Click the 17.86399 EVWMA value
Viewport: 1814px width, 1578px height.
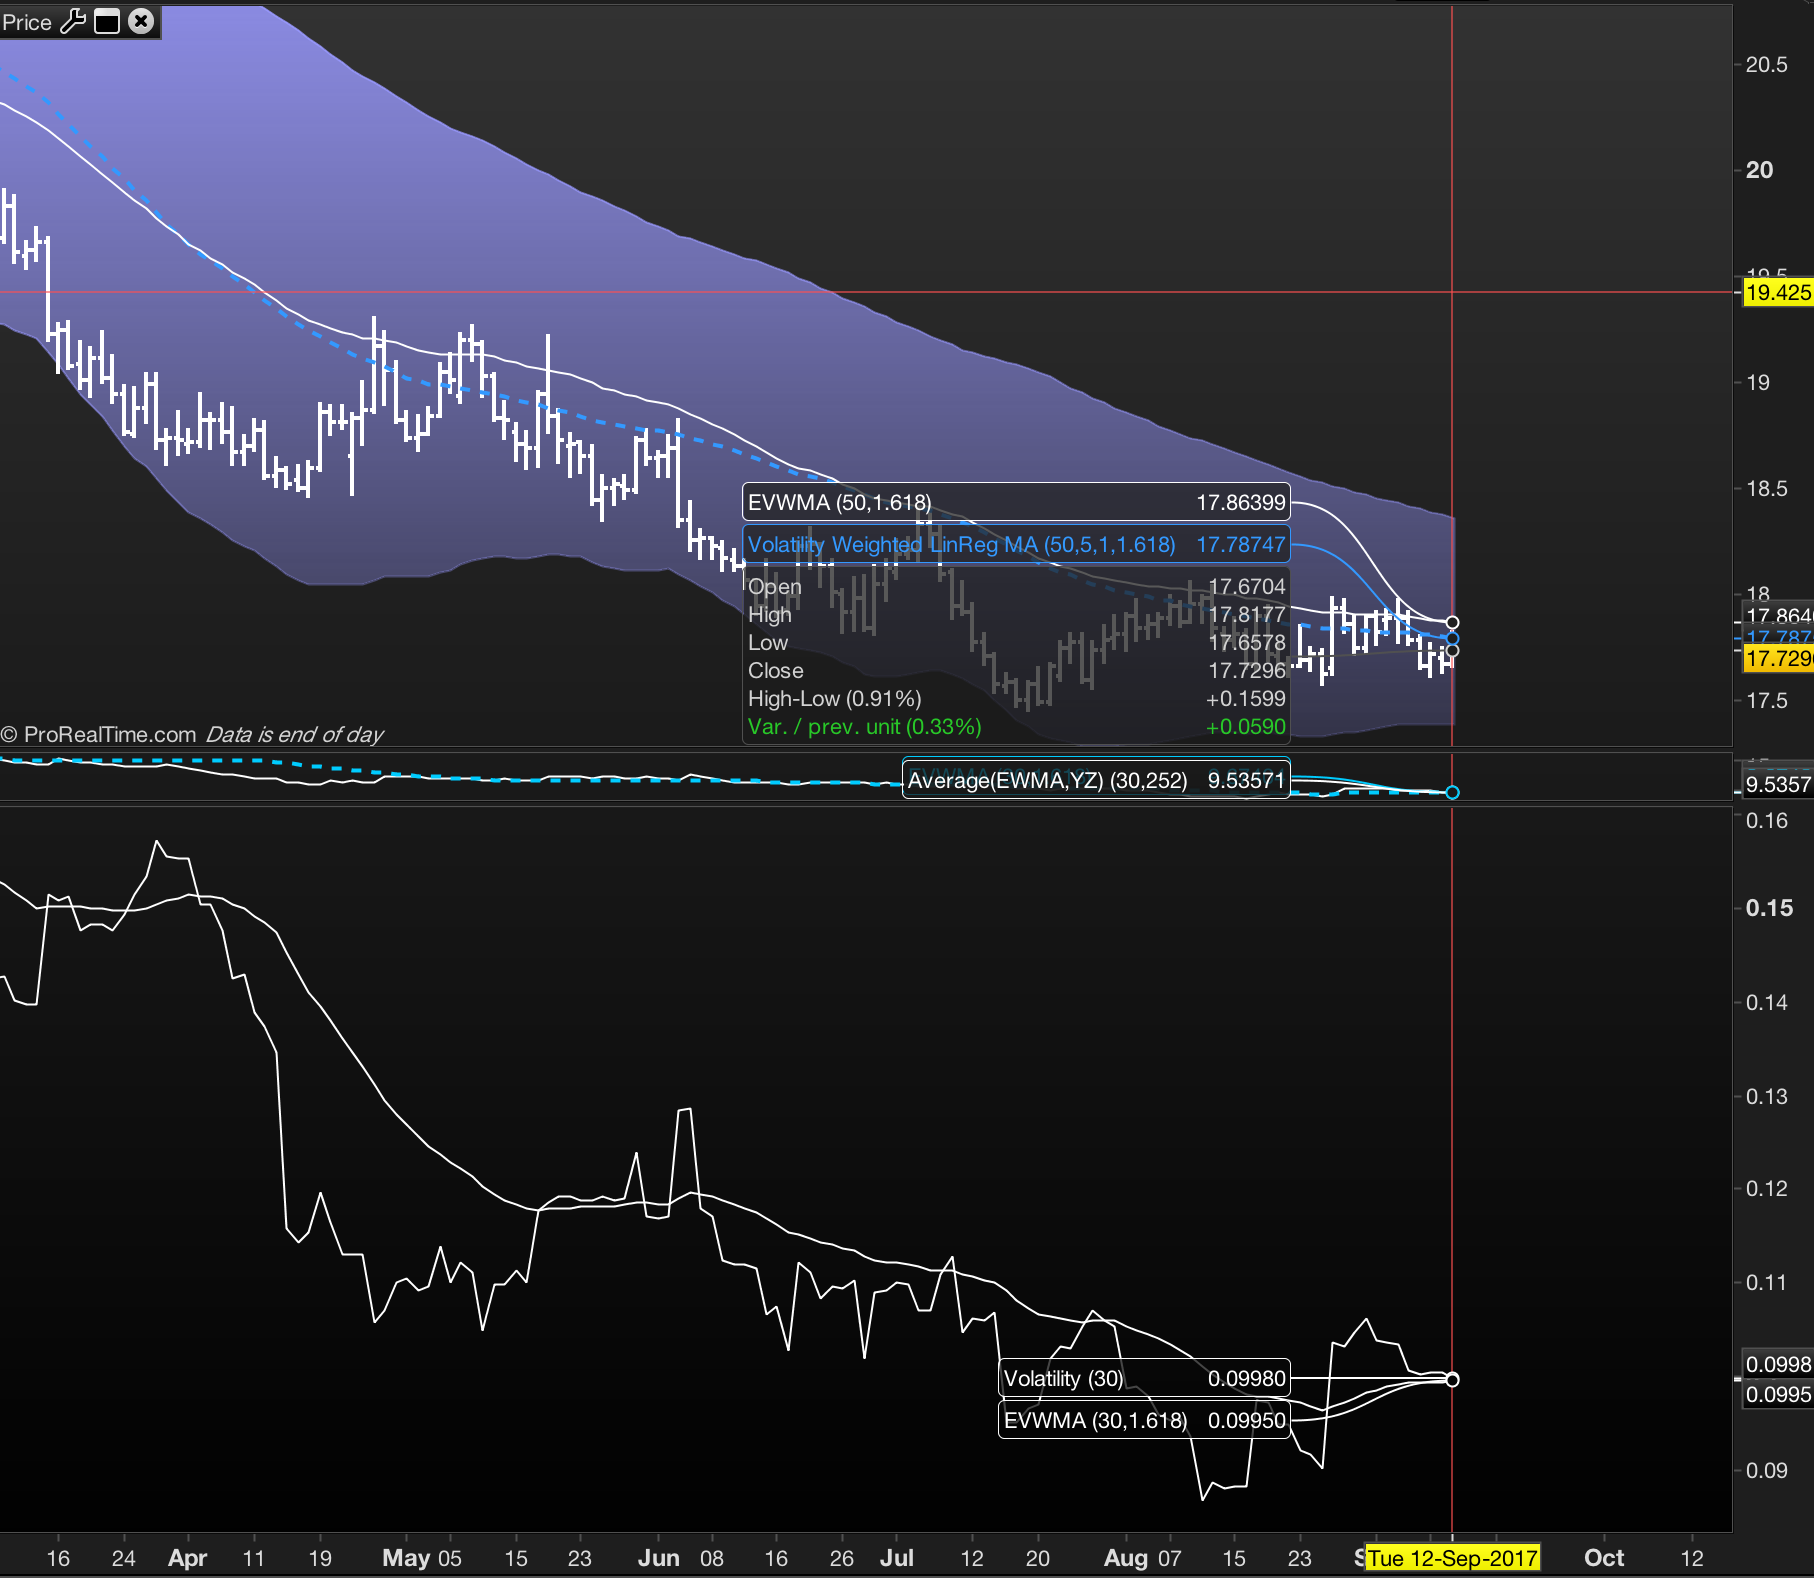pyautogui.click(x=1241, y=503)
